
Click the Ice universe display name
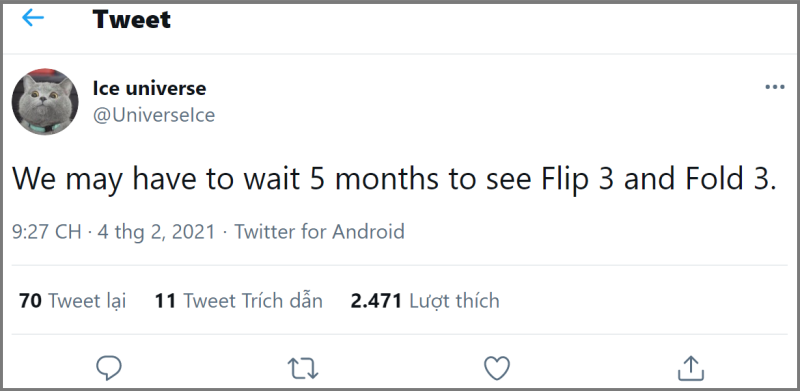click(x=149, y=88)
